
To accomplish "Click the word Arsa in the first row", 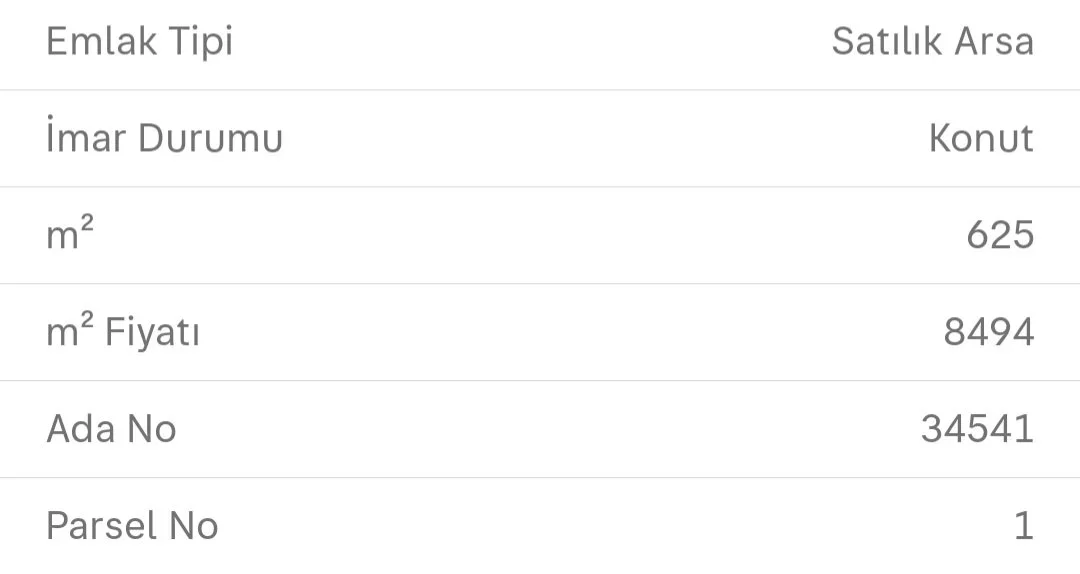I will [x=991, y=42].
